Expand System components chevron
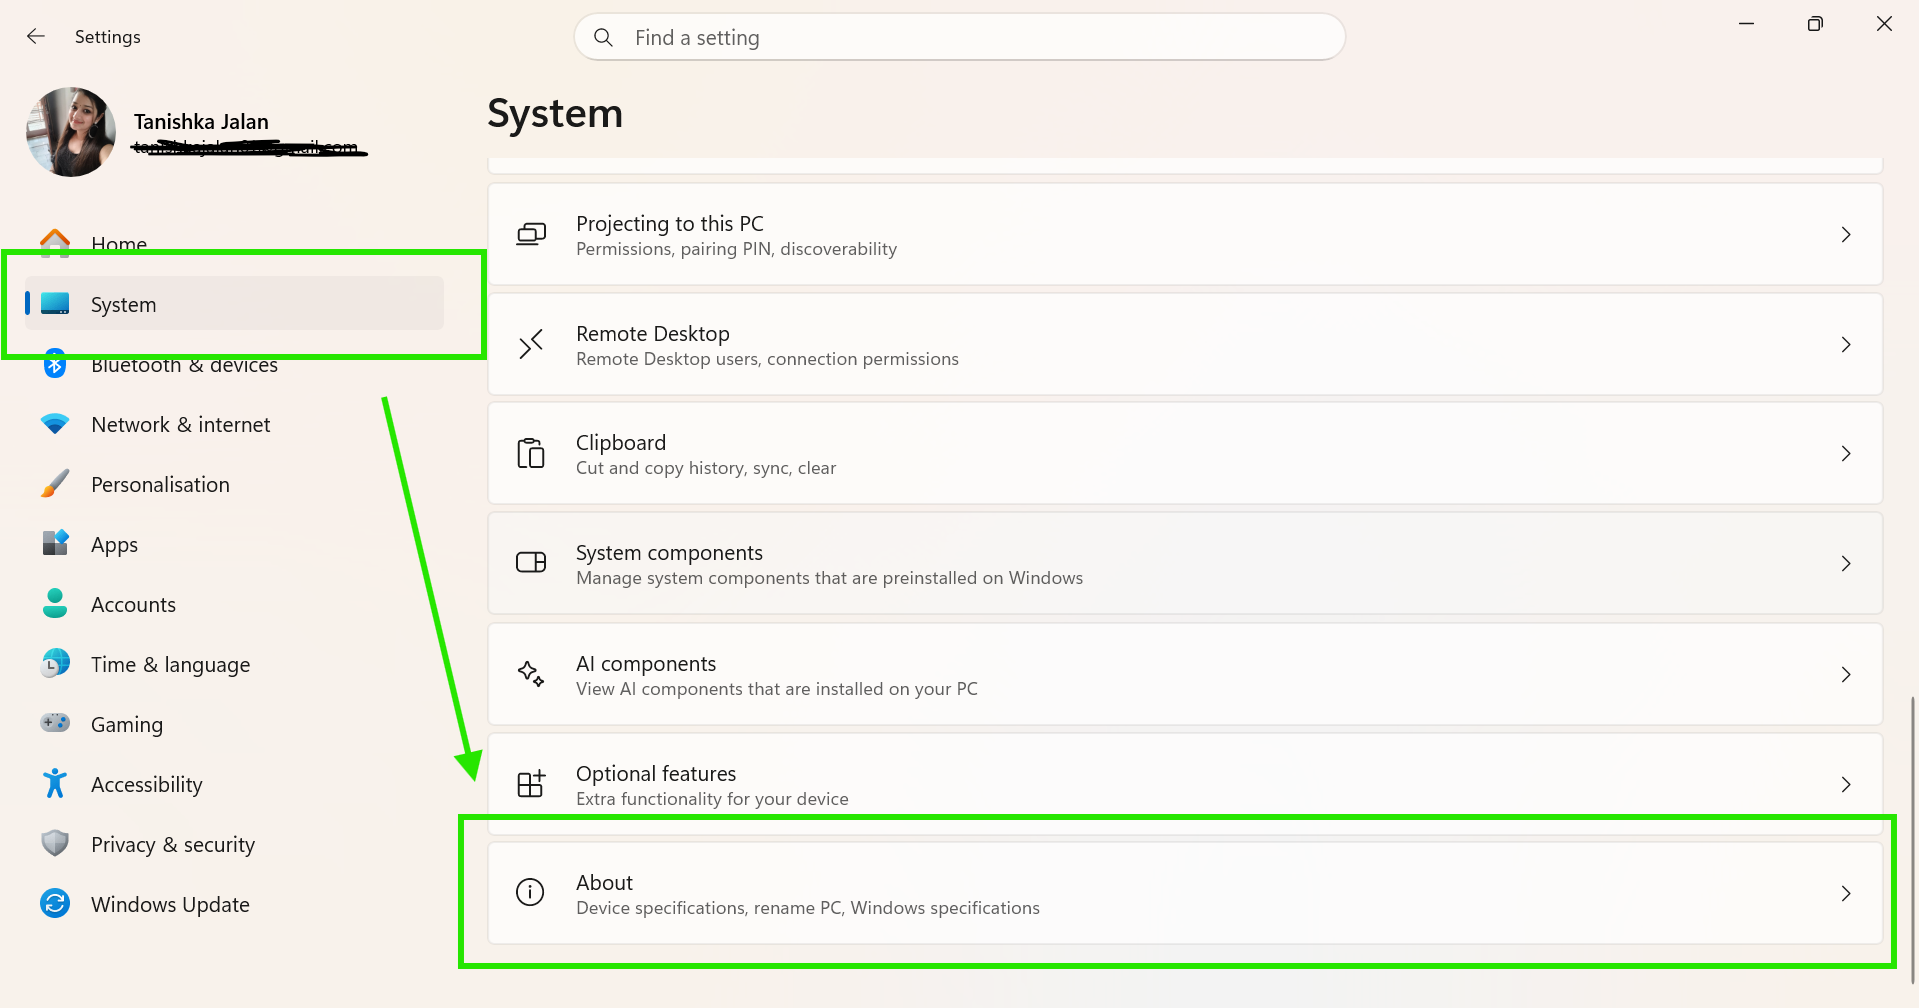 point(1846,563)
